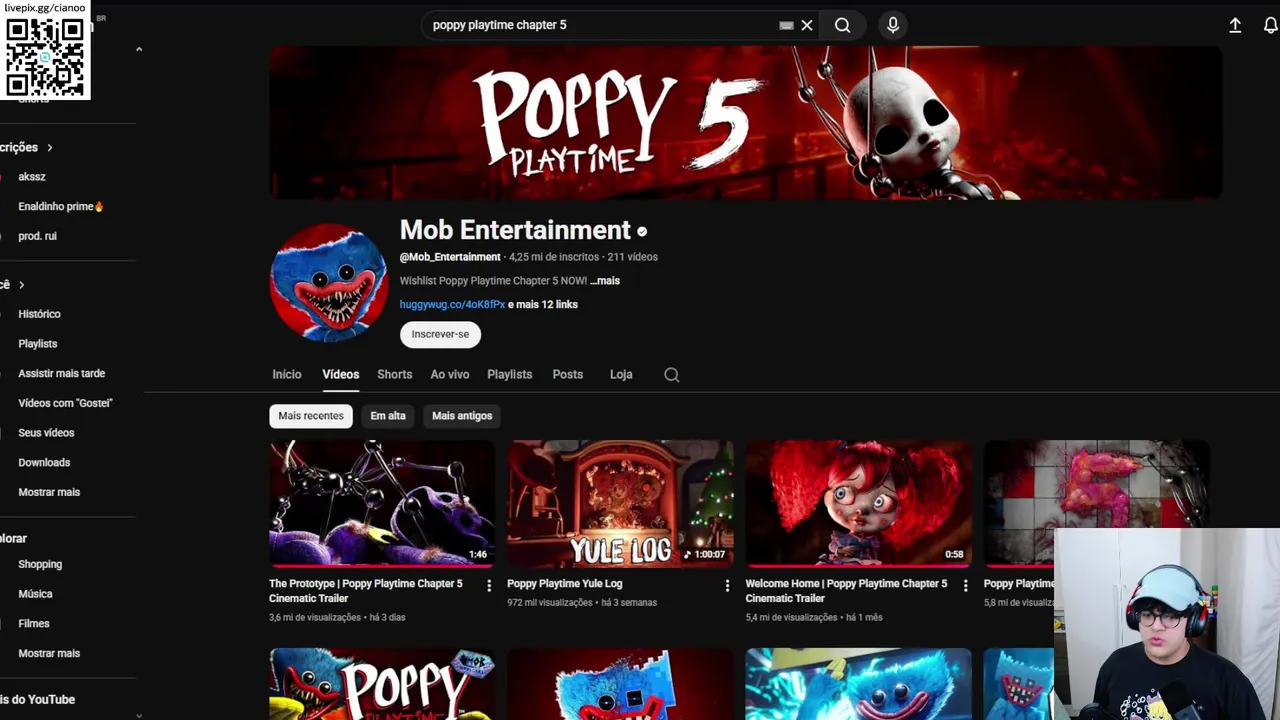Viewport: 1280px width, 720px height.
Task: Switch to the Shorts tab
Action: coord(394,374)
